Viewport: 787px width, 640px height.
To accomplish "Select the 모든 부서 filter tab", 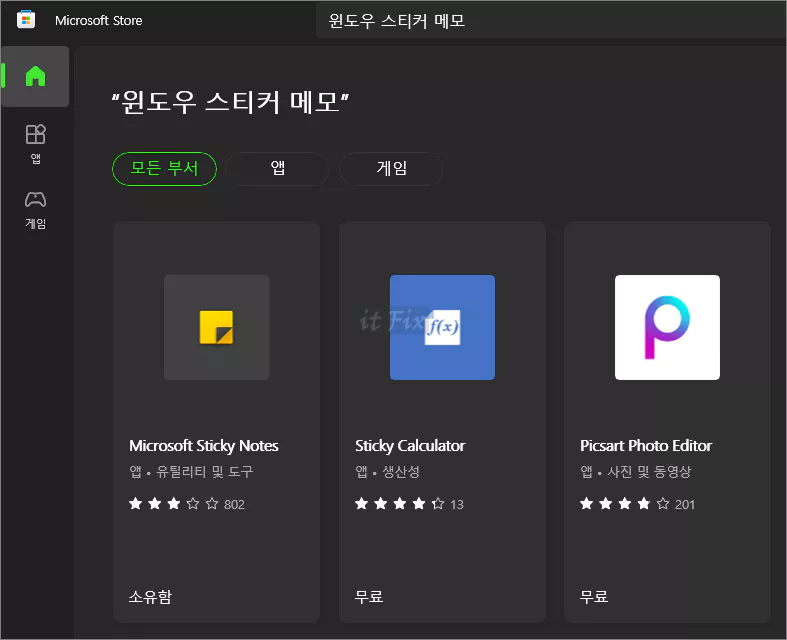I will pos(164,169).
